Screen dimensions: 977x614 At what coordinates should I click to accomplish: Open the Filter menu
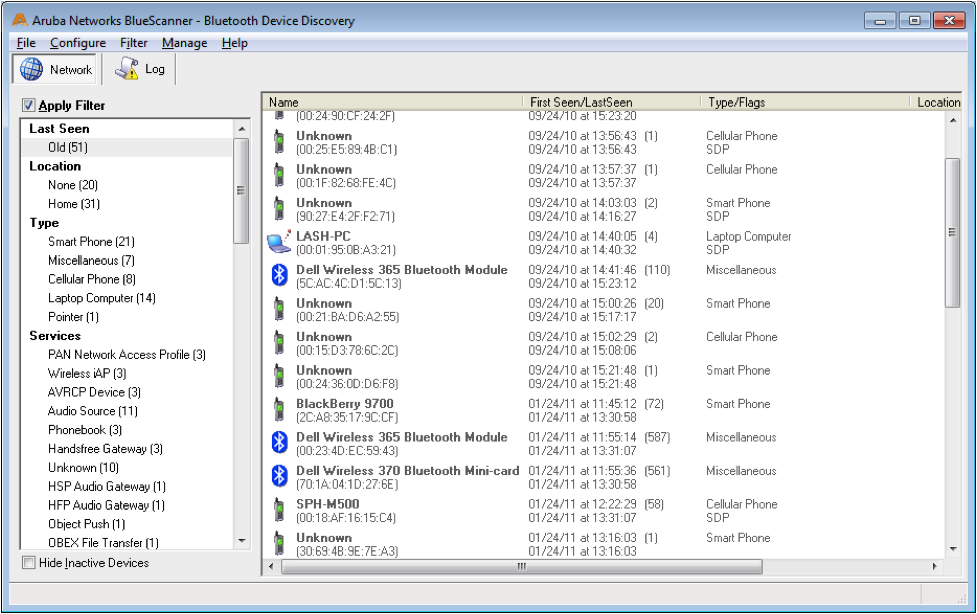(x=133, y=43)
